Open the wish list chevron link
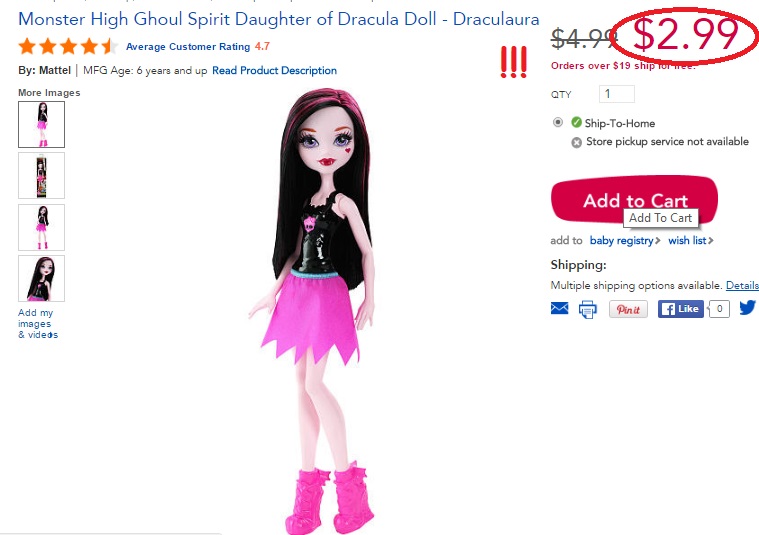The image size is (759, 535). (x=691, y=241)
